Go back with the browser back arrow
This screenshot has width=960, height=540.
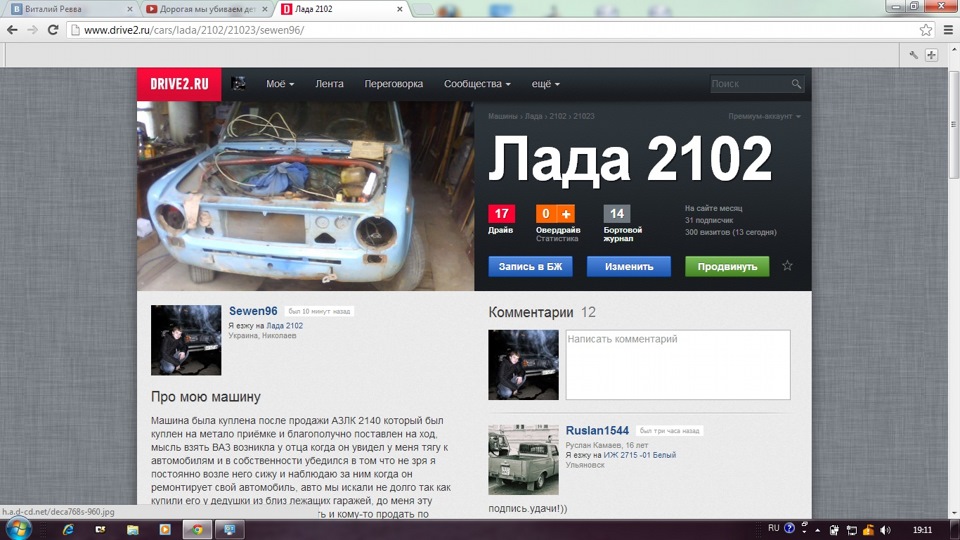tap(12, 29)
